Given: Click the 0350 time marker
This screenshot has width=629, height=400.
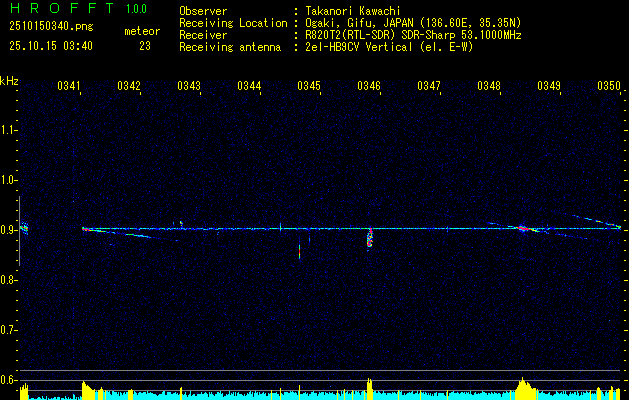Looking at the screenshot, I should 609,86.
